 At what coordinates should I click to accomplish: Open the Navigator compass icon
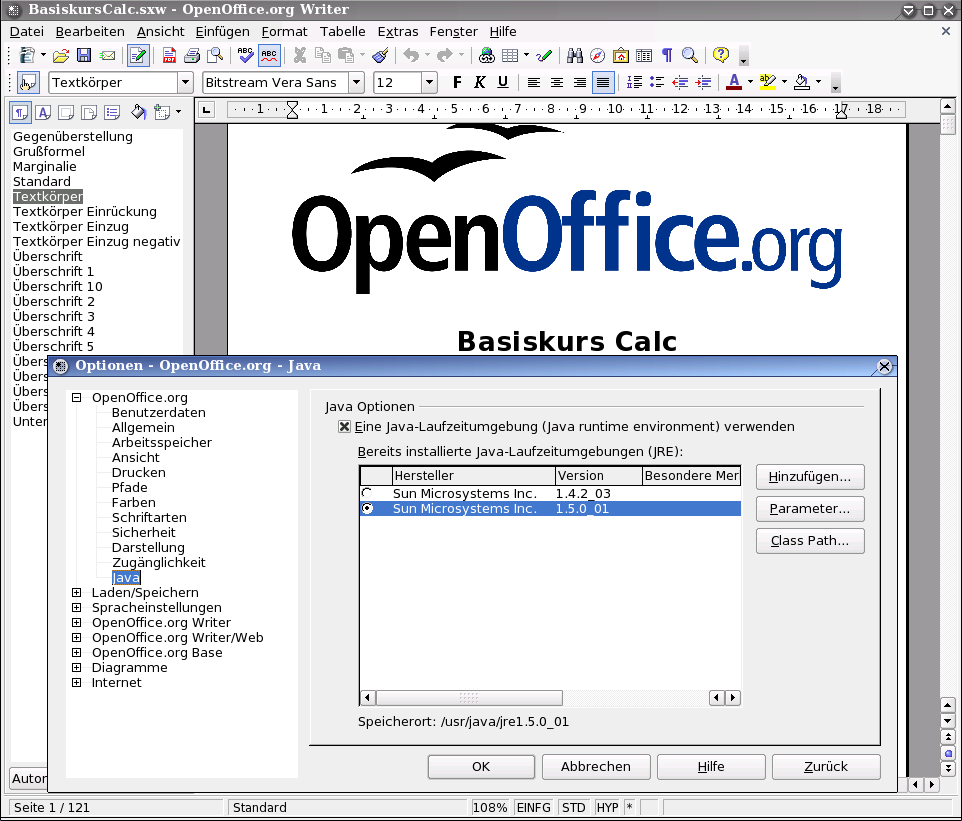[598, 56]
